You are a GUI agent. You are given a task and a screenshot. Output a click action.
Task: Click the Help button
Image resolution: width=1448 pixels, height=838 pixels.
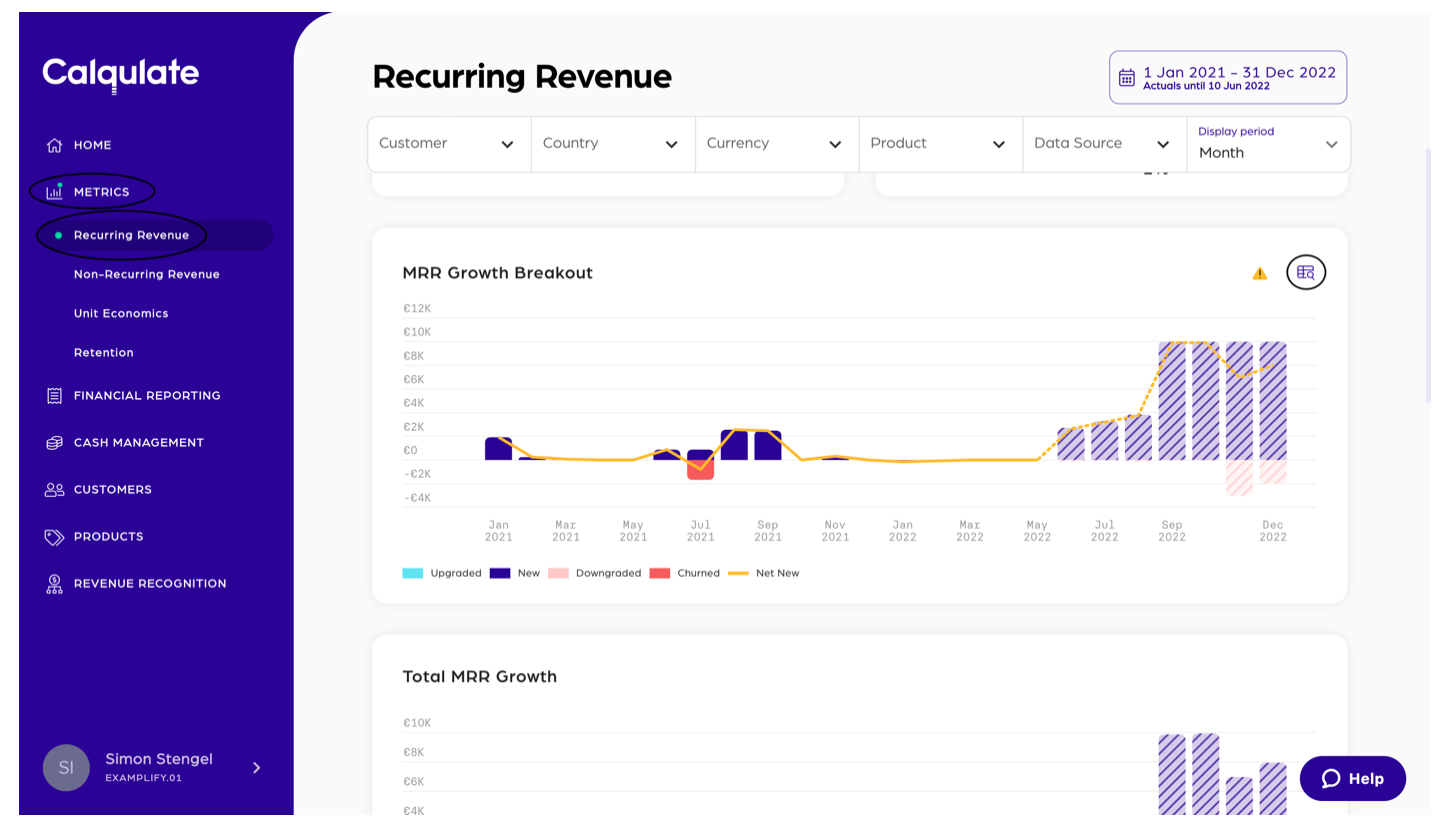1353,778
